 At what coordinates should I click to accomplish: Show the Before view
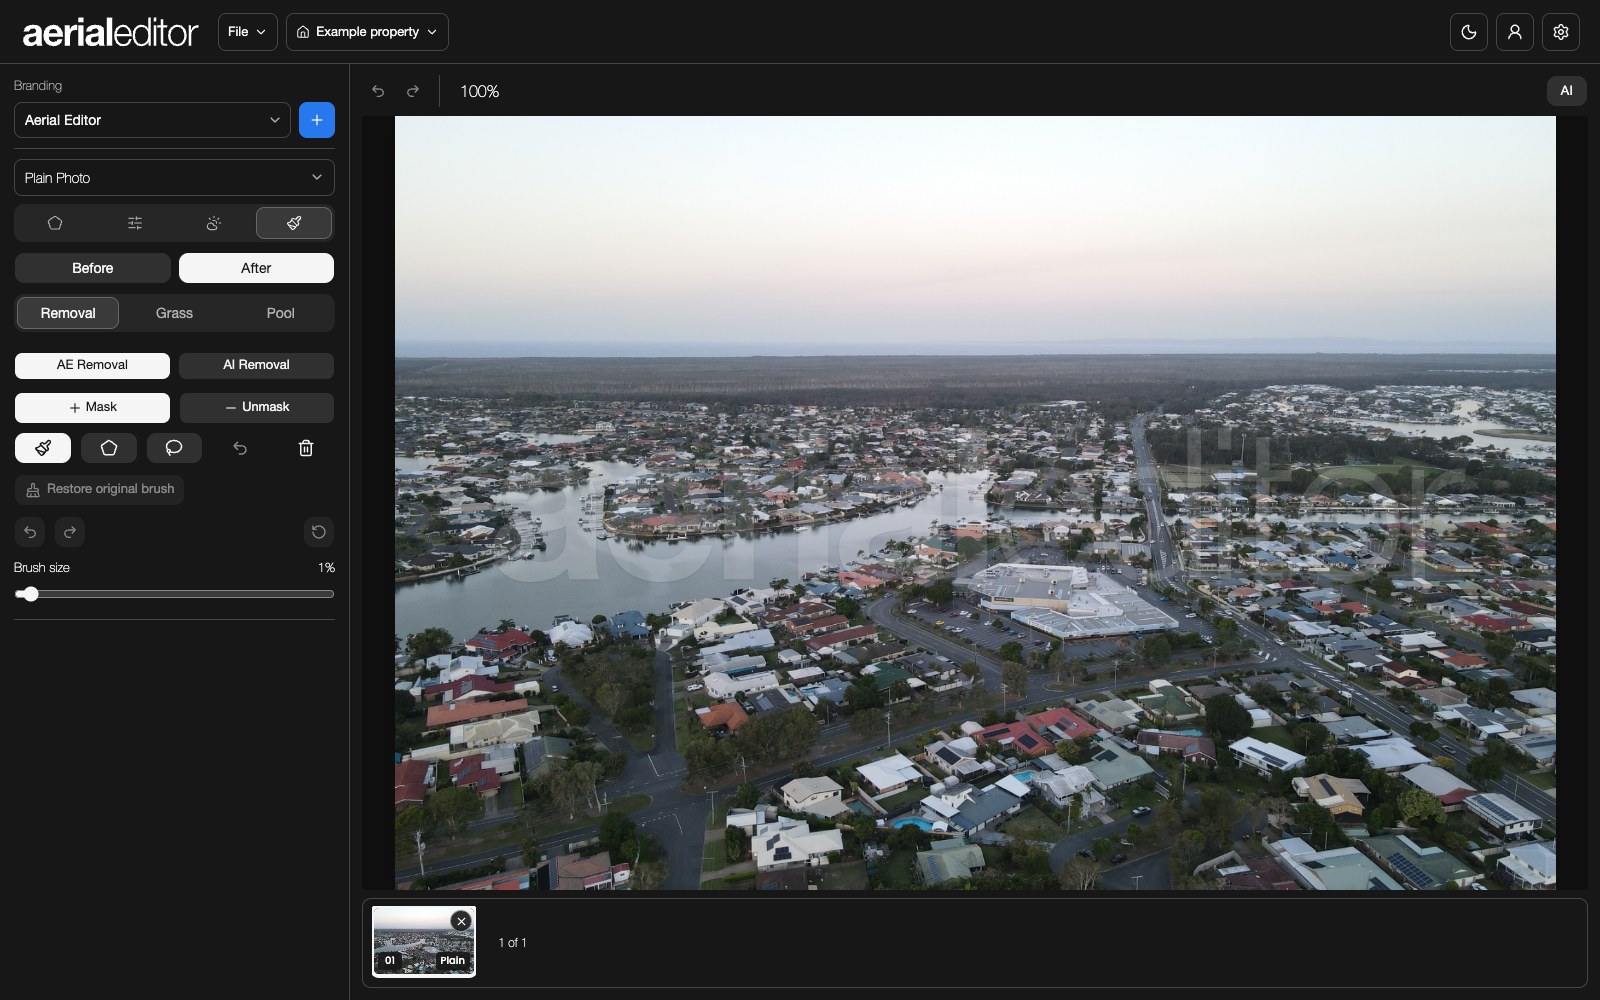pos(93,268)
